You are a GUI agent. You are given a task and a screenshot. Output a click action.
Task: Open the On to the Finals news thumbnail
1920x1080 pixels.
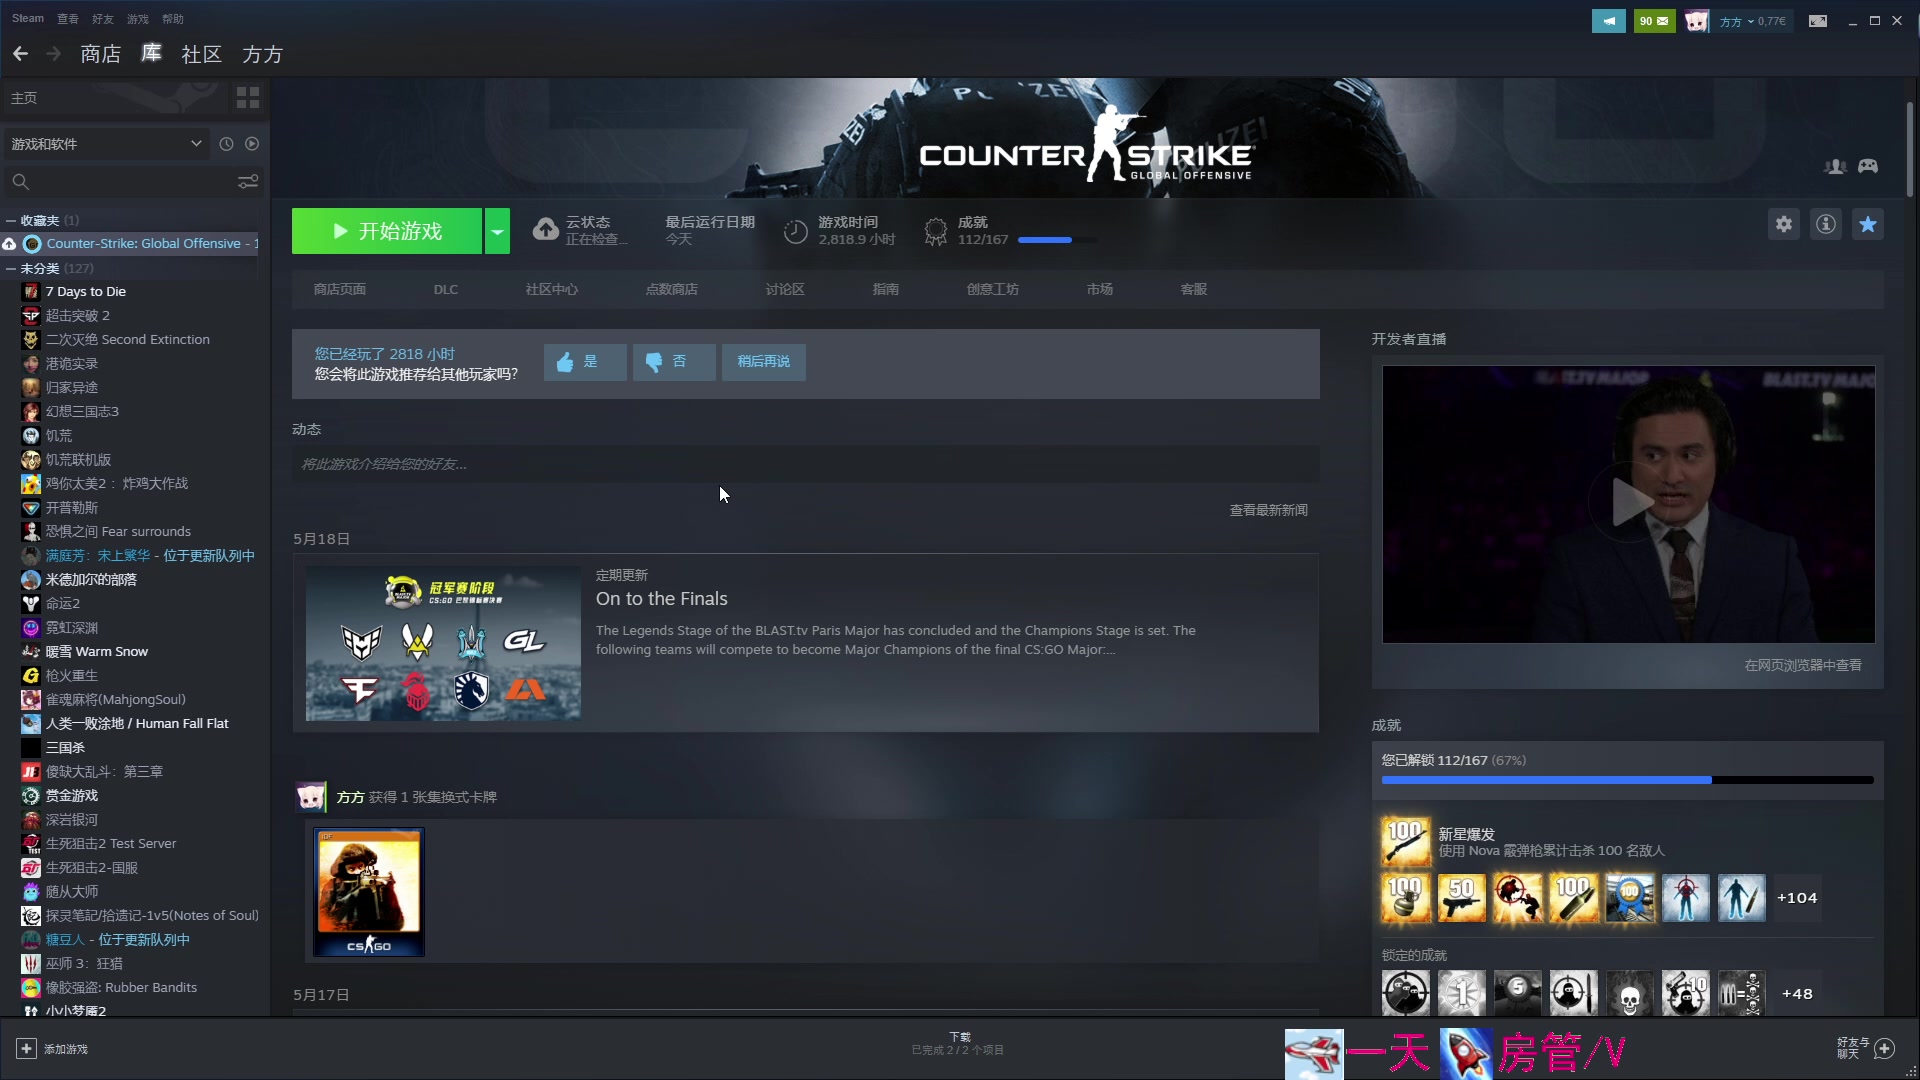(x=443, y=643)
